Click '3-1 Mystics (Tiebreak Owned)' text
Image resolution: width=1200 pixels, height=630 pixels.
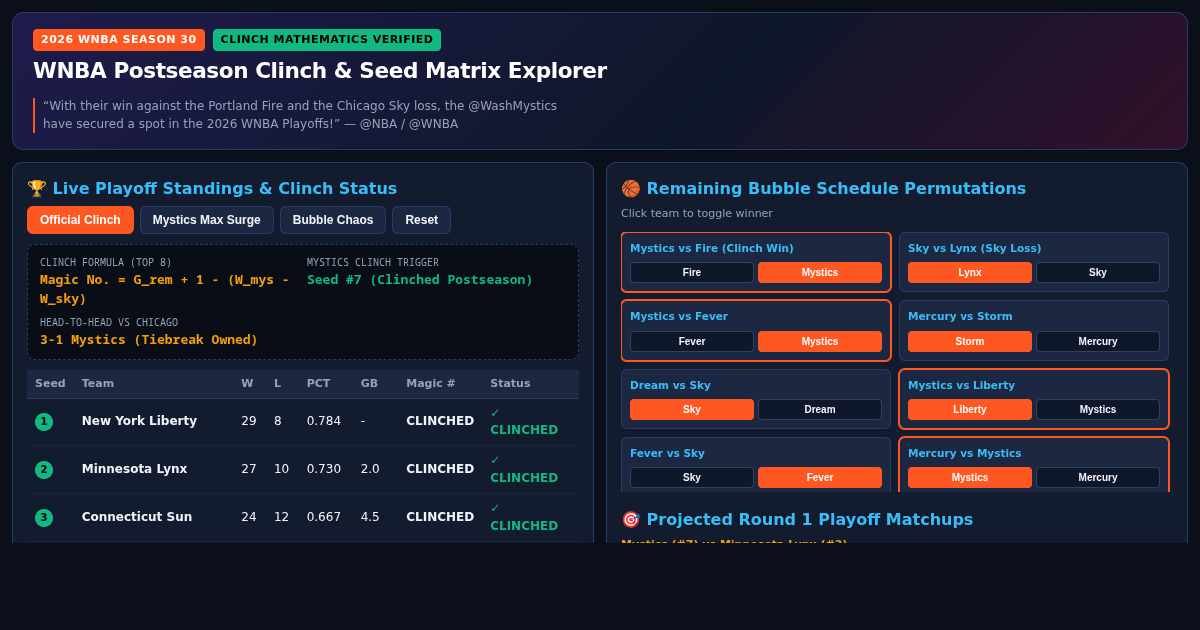tap(149, 340)
